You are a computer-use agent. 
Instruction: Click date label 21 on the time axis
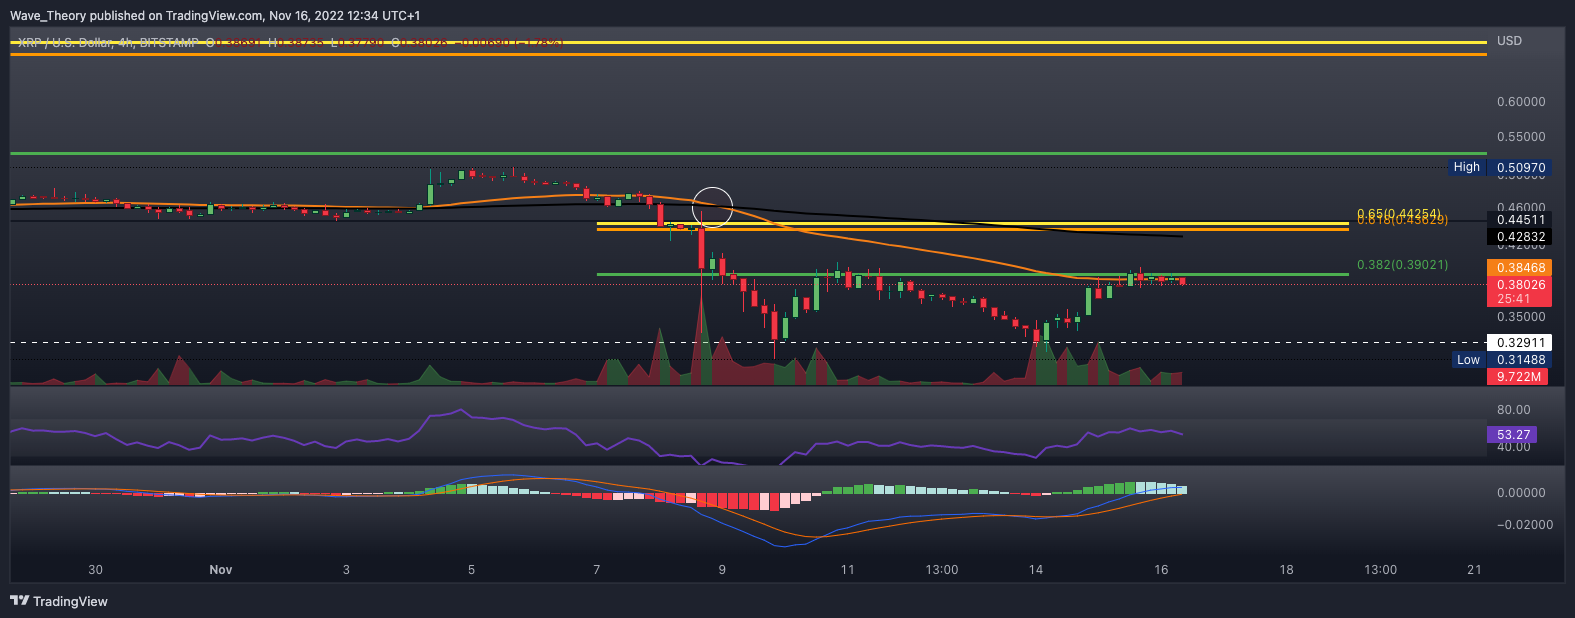(1474, 570)
